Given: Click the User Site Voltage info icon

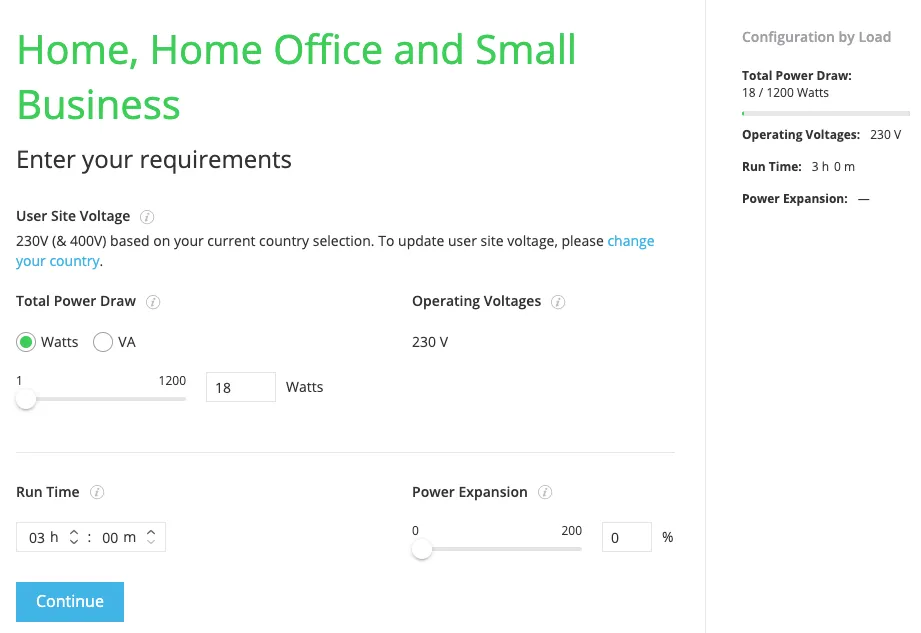Looking at the screenshot, I should tap(147, 216).
